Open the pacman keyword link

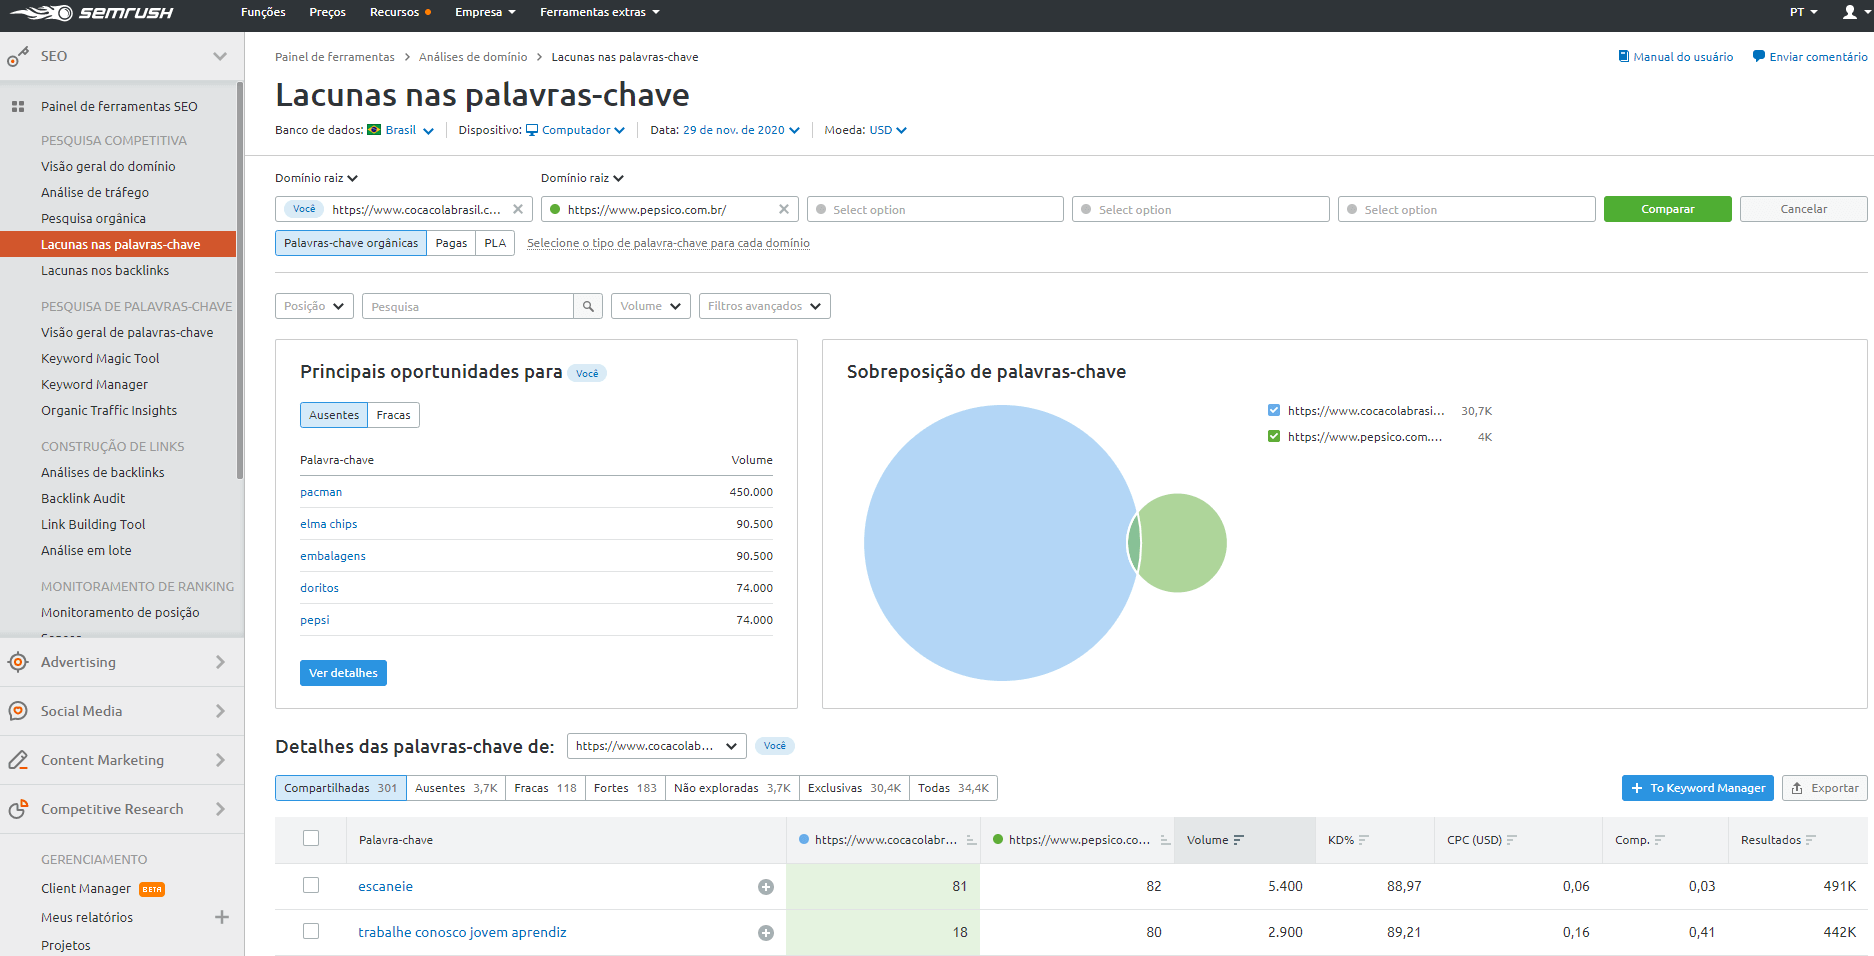tap(321, 492)
